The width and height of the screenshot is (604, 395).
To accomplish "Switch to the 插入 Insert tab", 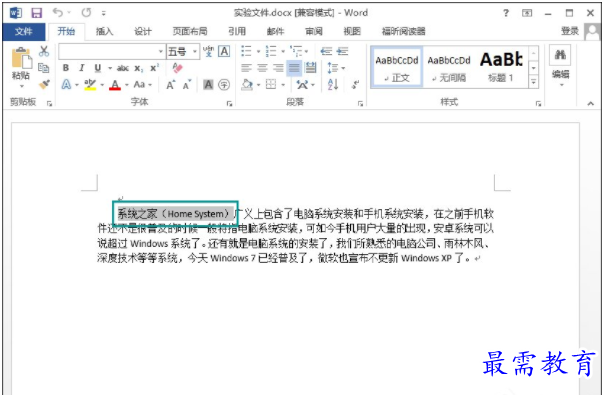I will pos(104,32).
